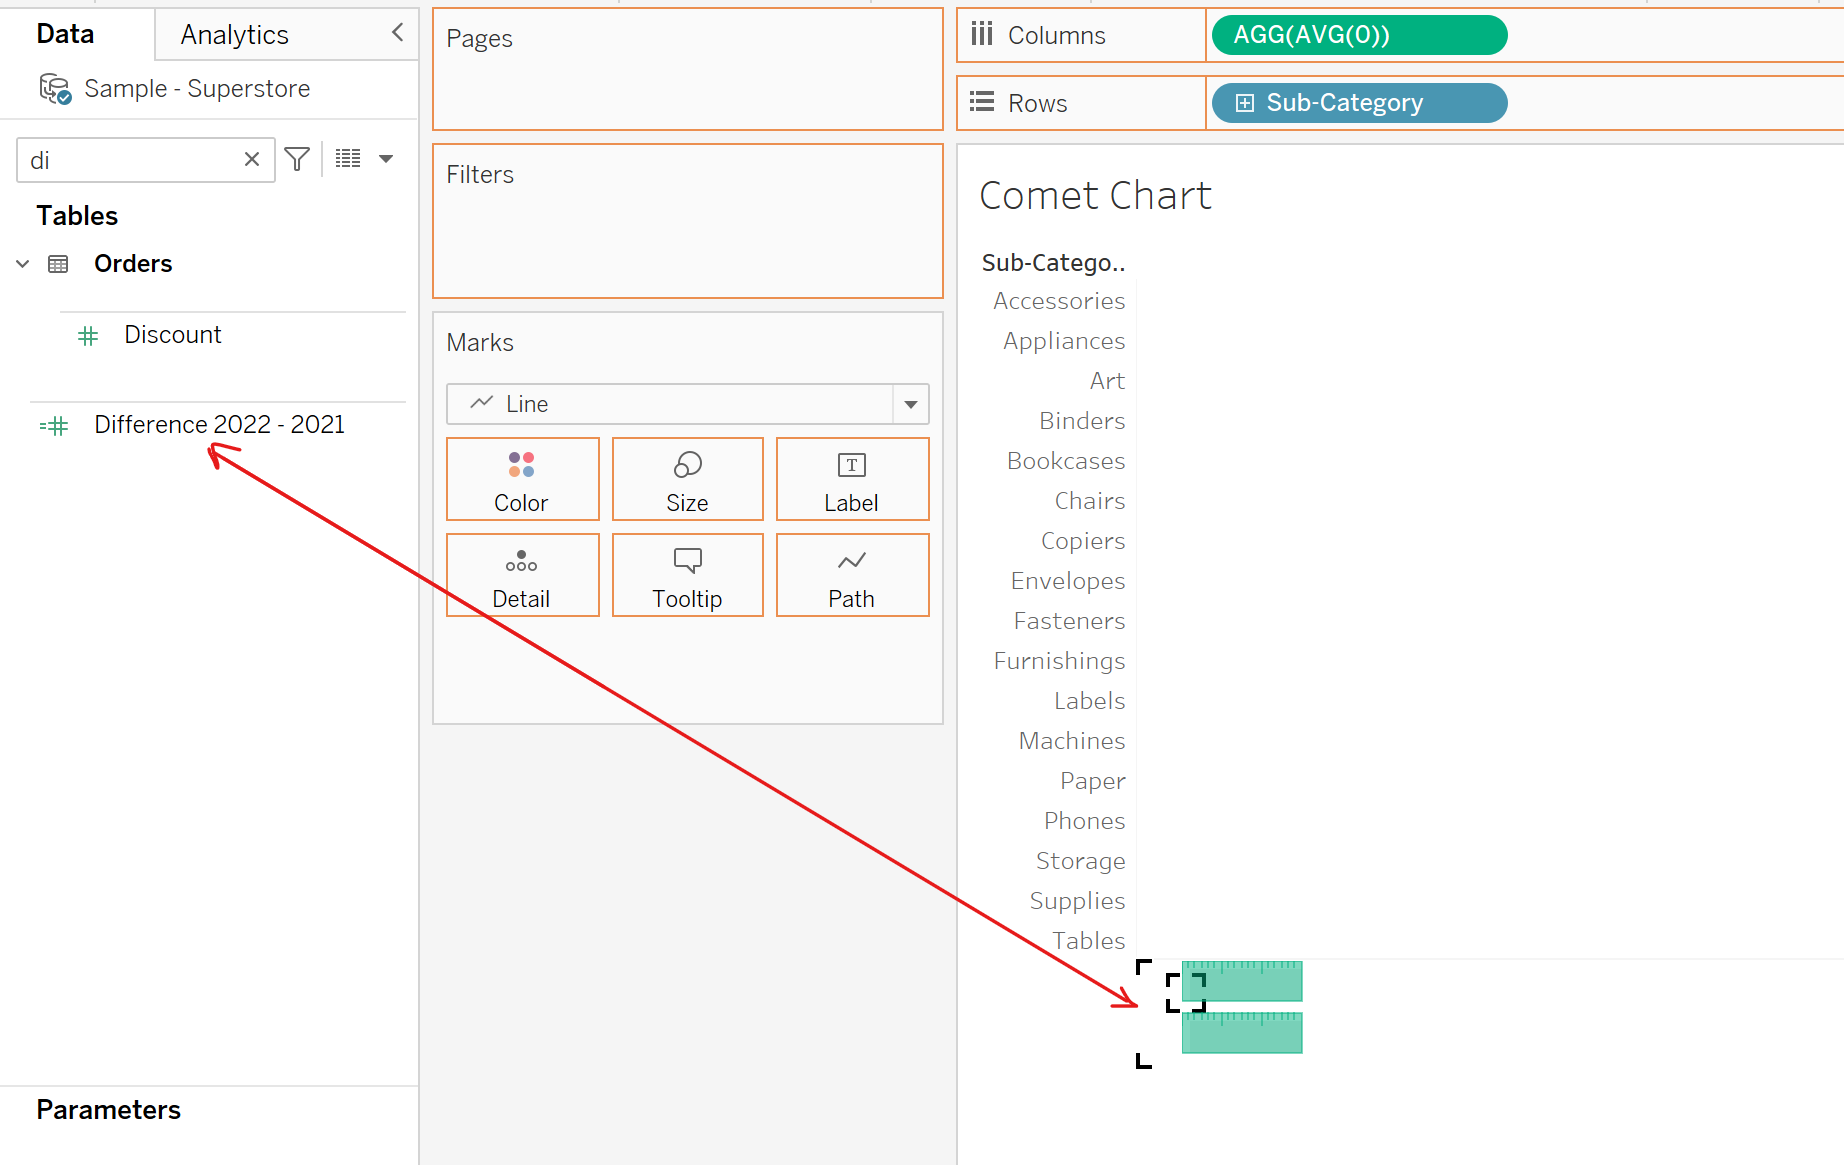Open the Detail marks card
The height and width of the screenshot is (1165, 1844).
(522, 575)
